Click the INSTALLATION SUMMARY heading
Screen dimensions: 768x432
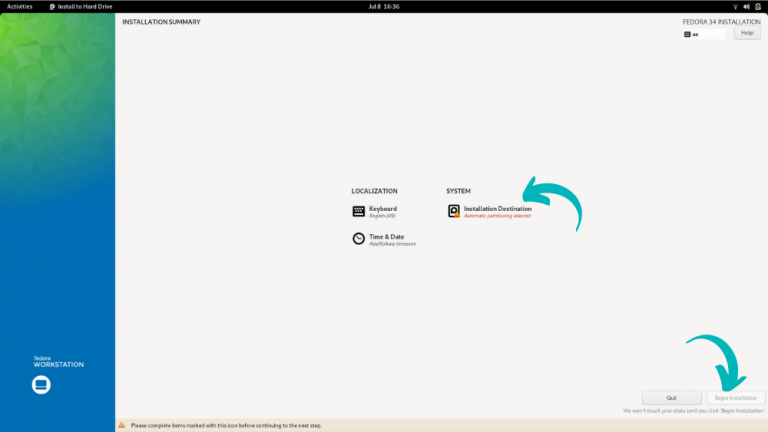click(x=161, y=22)
